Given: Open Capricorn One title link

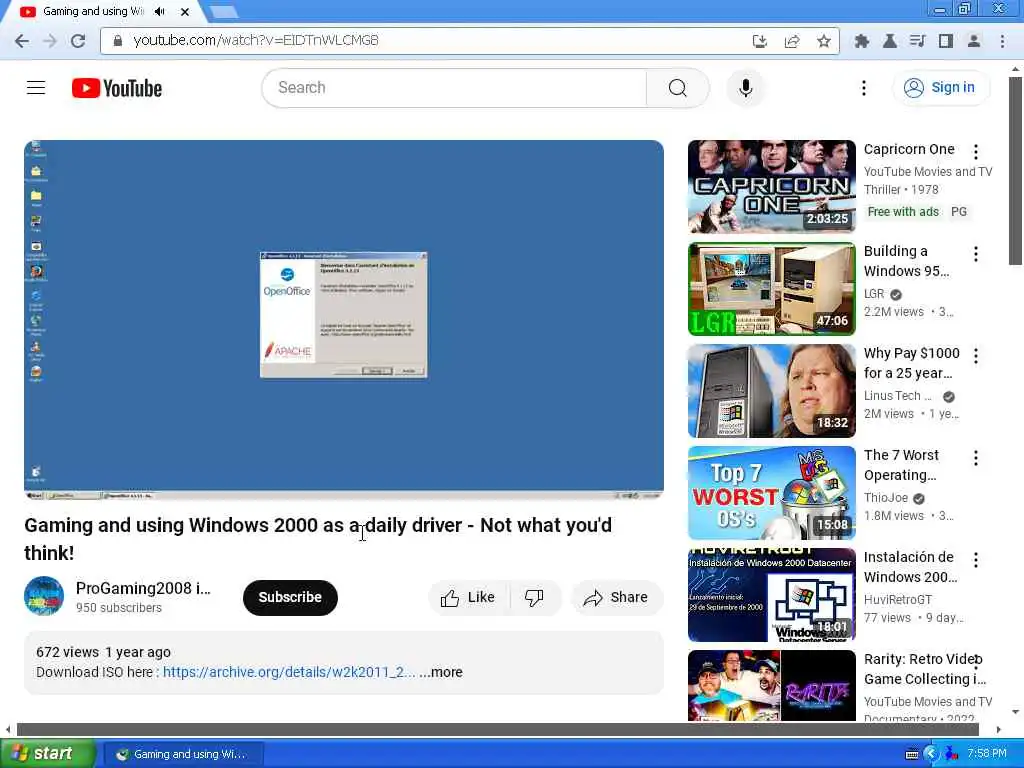Looking at the screenshot, I should 908,149.
